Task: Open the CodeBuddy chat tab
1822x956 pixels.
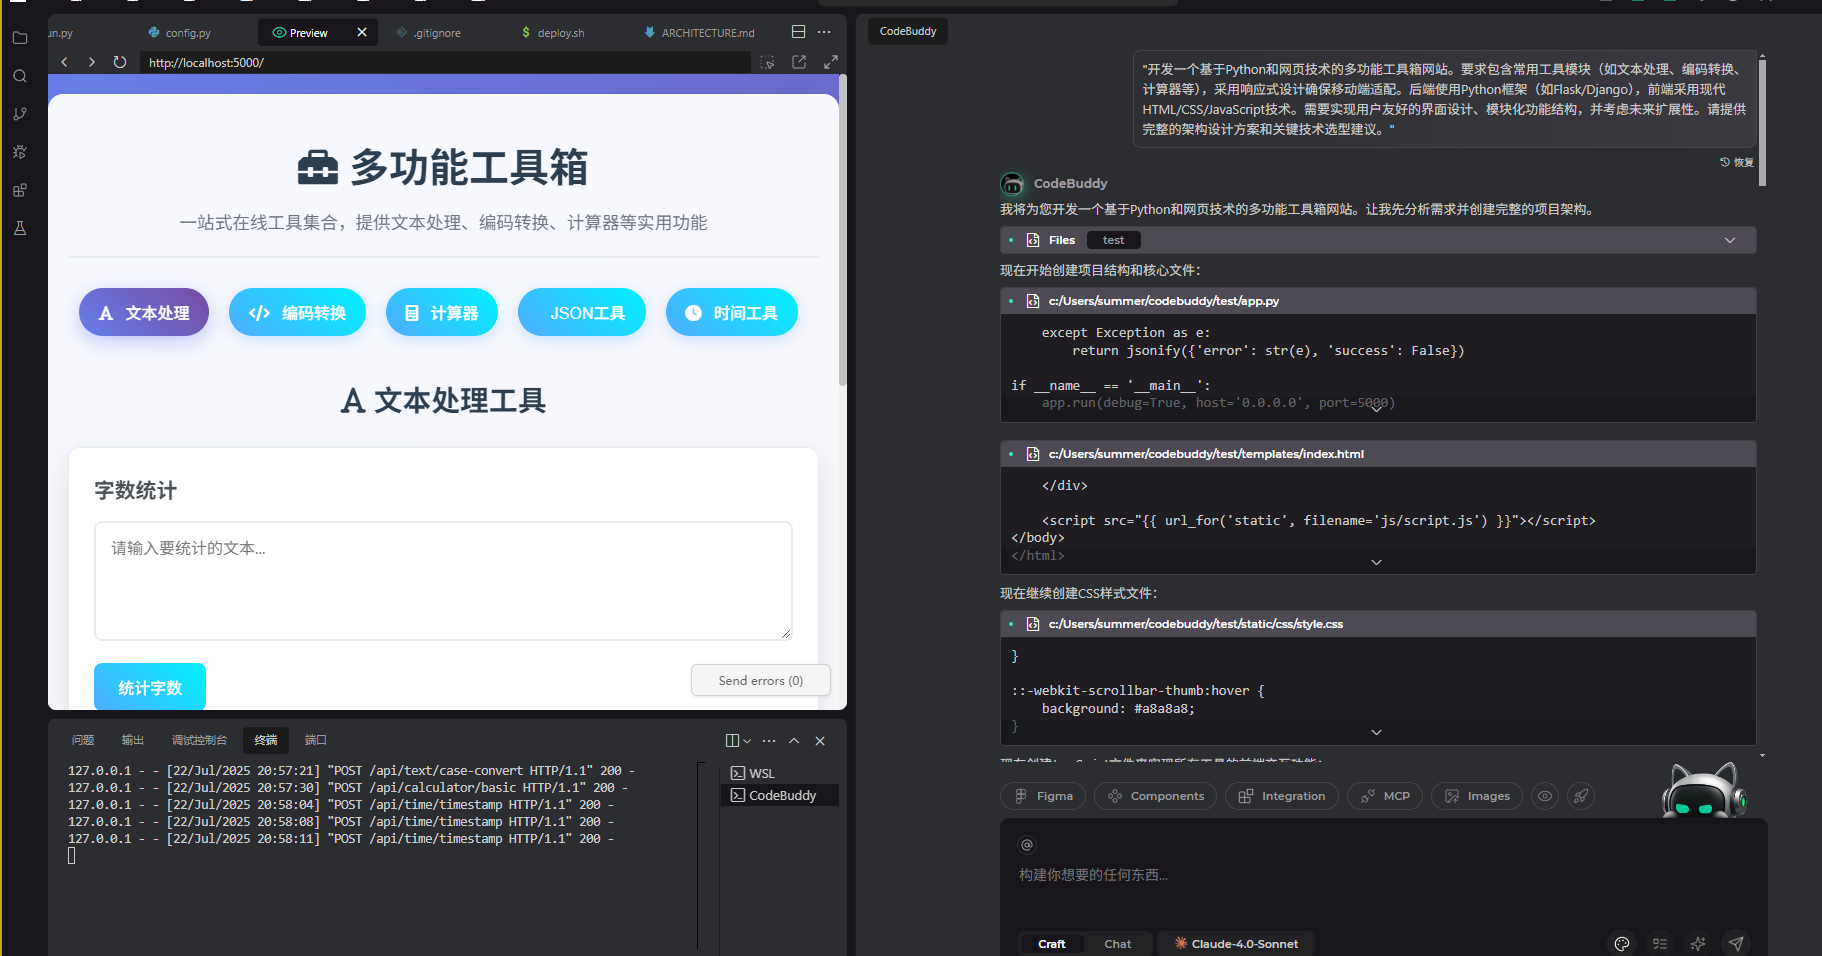Action: pyautogui.click(x=908, y=31)
